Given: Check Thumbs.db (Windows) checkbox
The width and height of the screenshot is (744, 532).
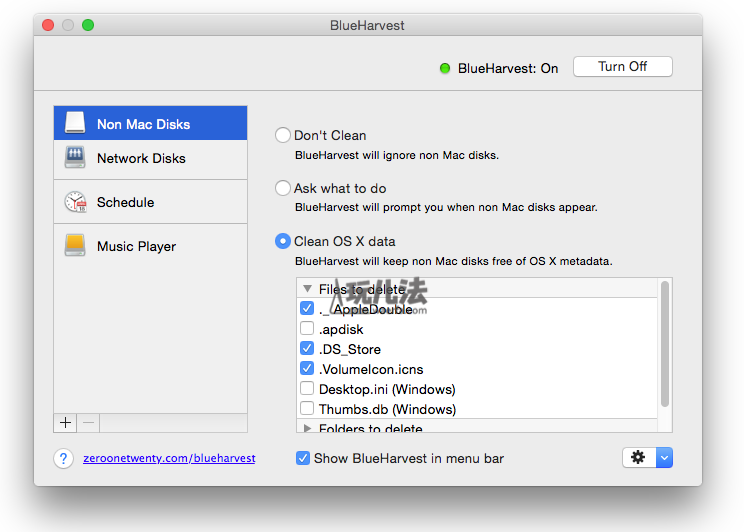Looking at the screenshot, I should pos(307,408).
